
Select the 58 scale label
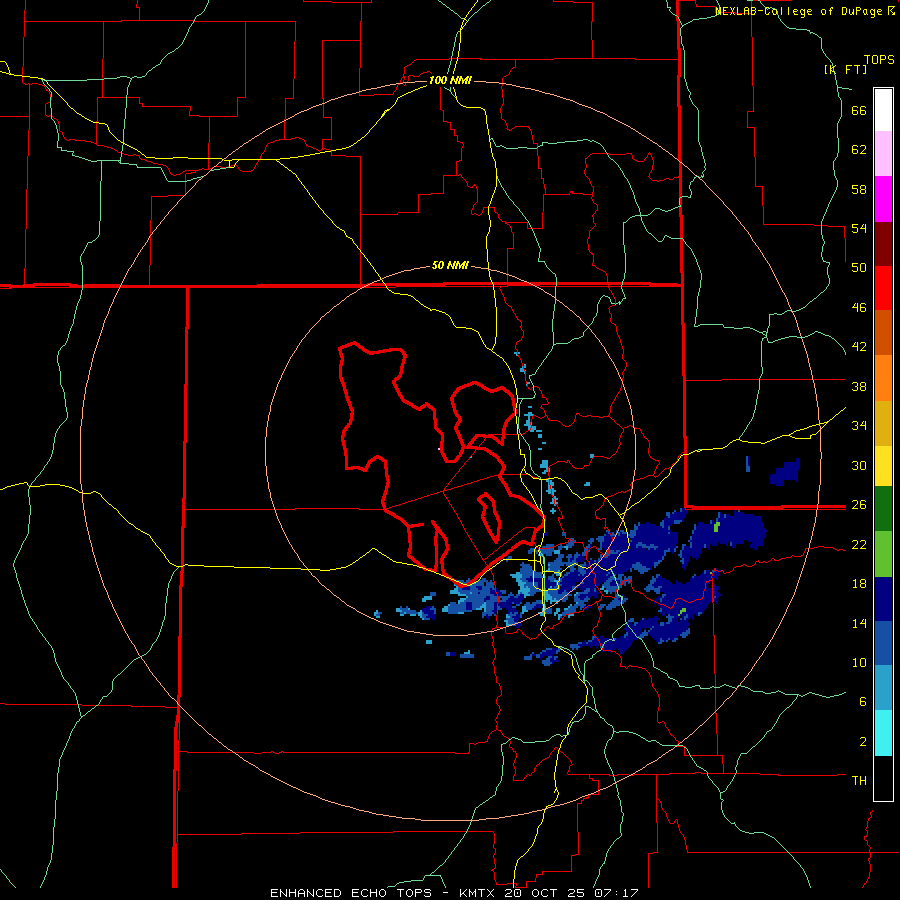click(859, 189)
